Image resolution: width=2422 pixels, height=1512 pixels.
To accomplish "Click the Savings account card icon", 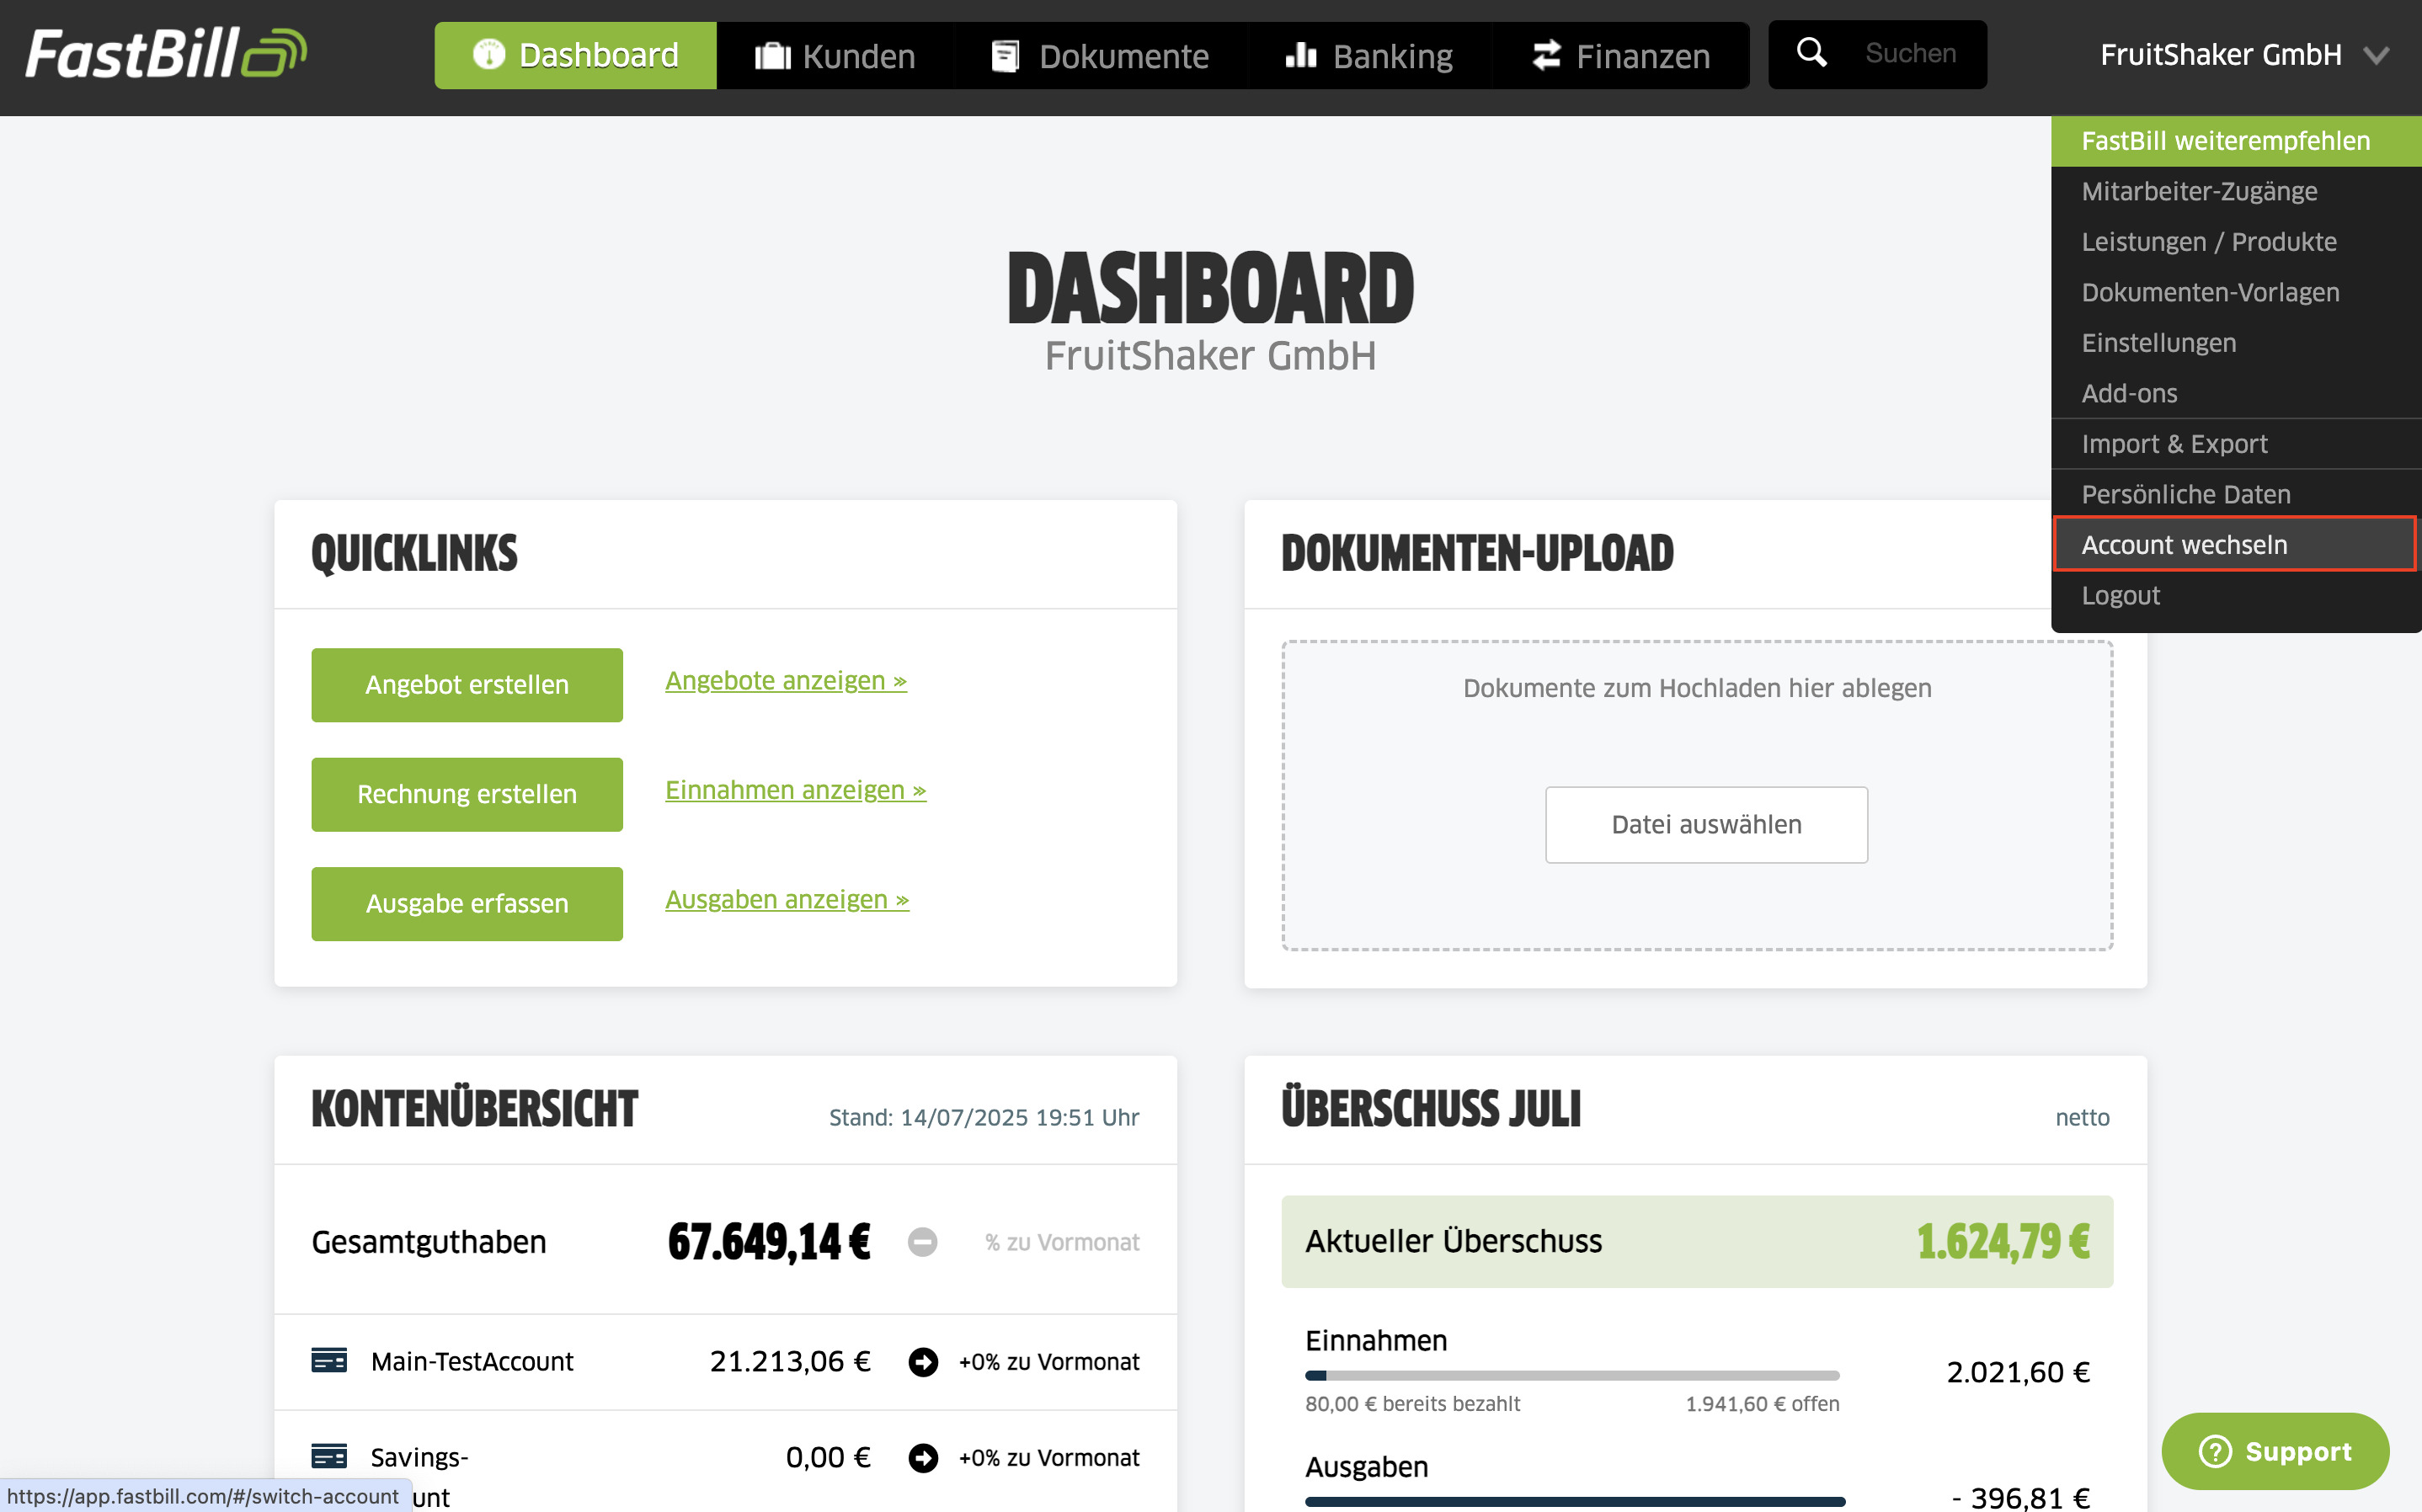I will [x=329, y=1456].
